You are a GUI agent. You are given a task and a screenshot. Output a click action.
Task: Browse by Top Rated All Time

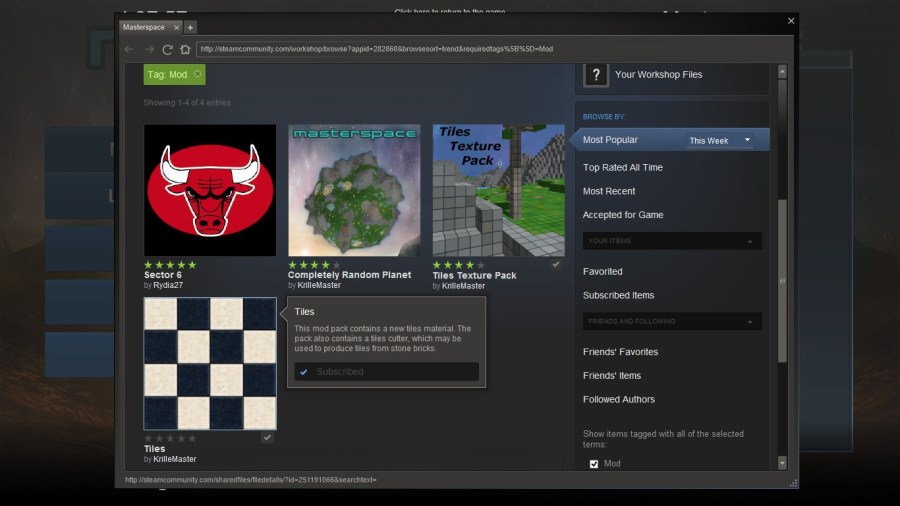pos(622,168)
